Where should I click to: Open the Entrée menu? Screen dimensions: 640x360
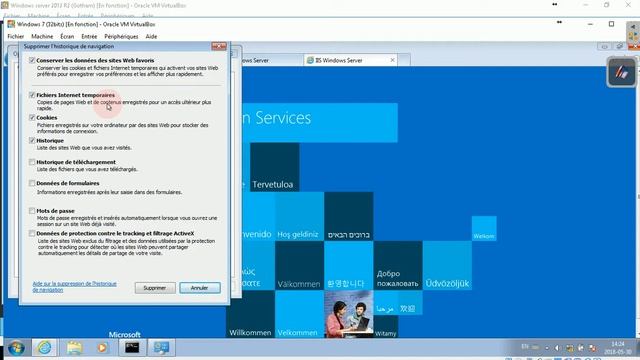(x=89, y=36)
